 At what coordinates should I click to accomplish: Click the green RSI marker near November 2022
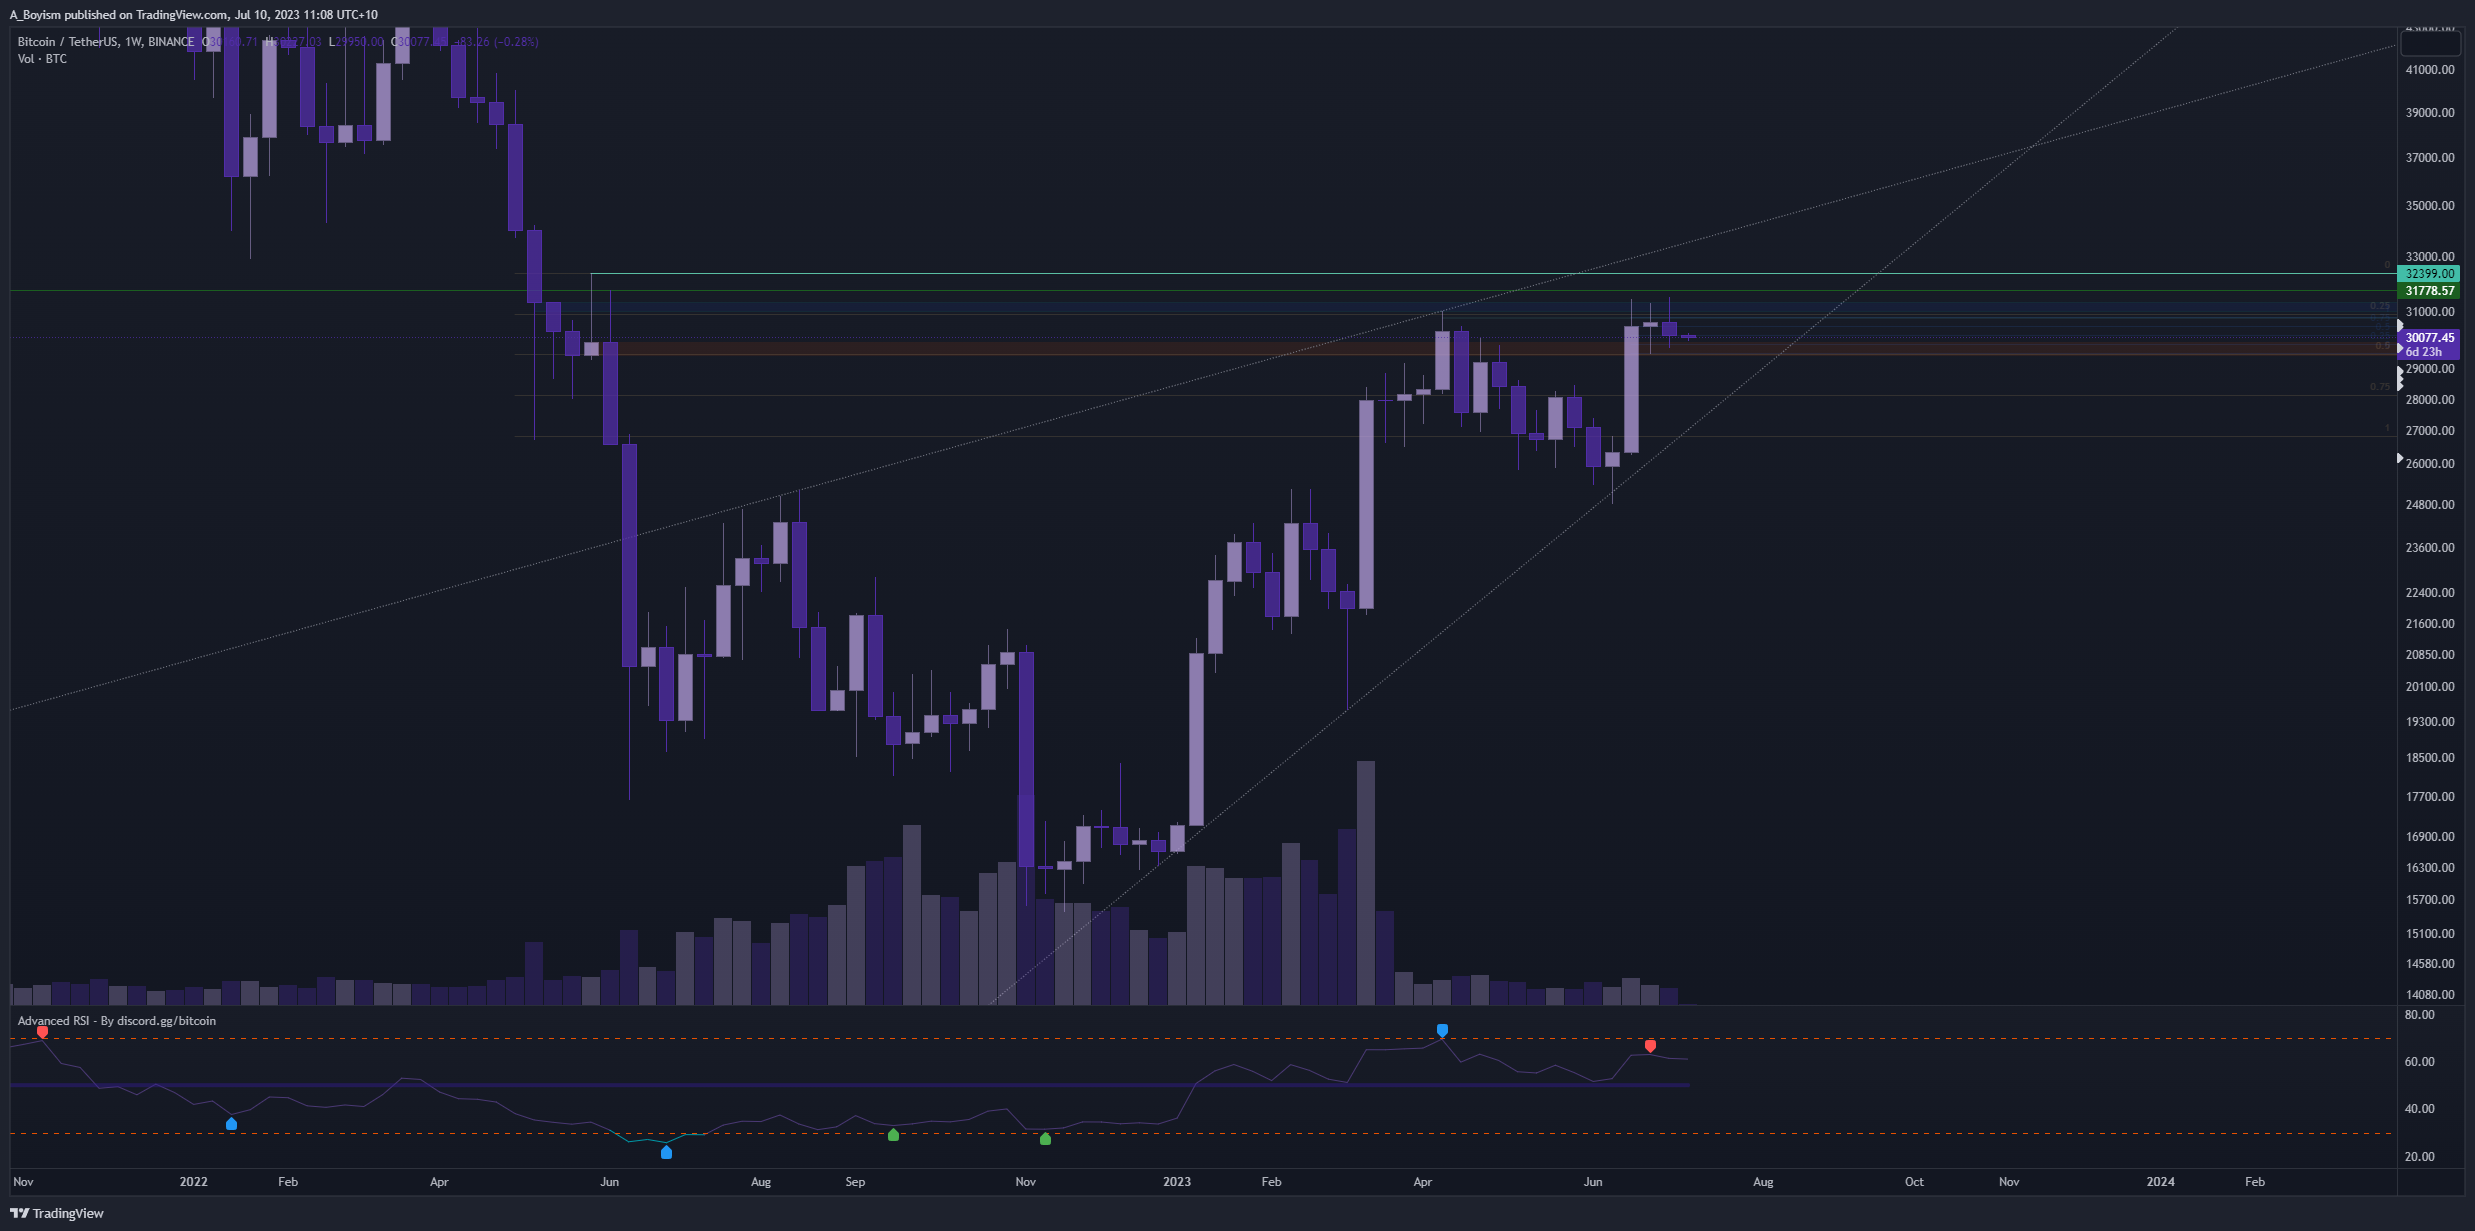[1045, 1139]
